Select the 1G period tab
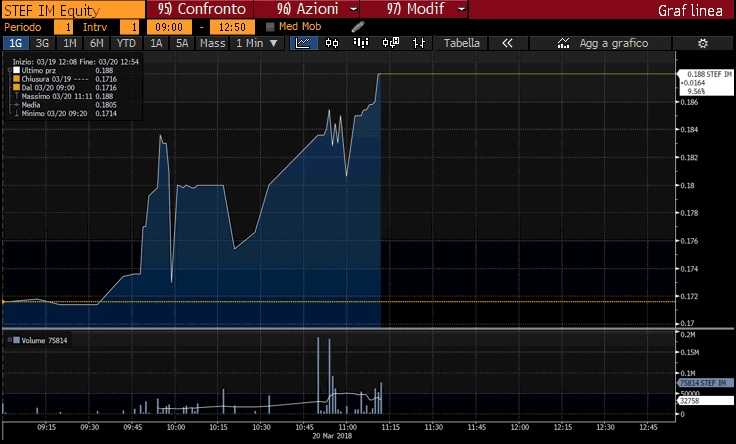736x444 pixels. (x=15, y=43)
